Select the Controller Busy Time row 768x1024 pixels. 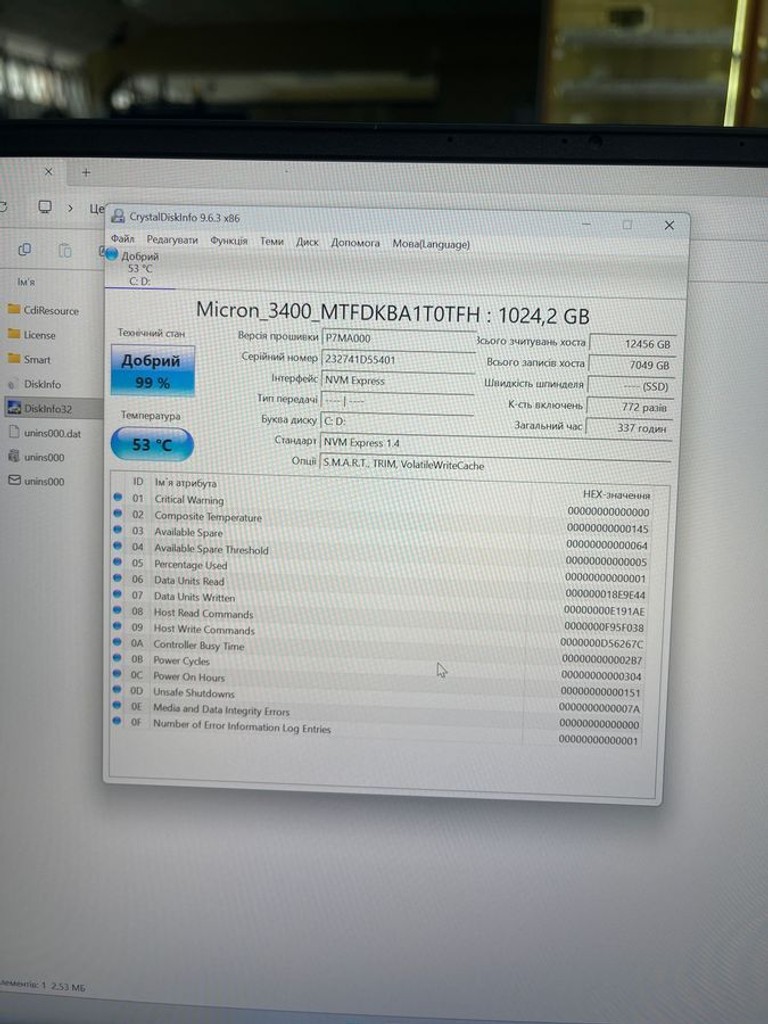[377, 650]
